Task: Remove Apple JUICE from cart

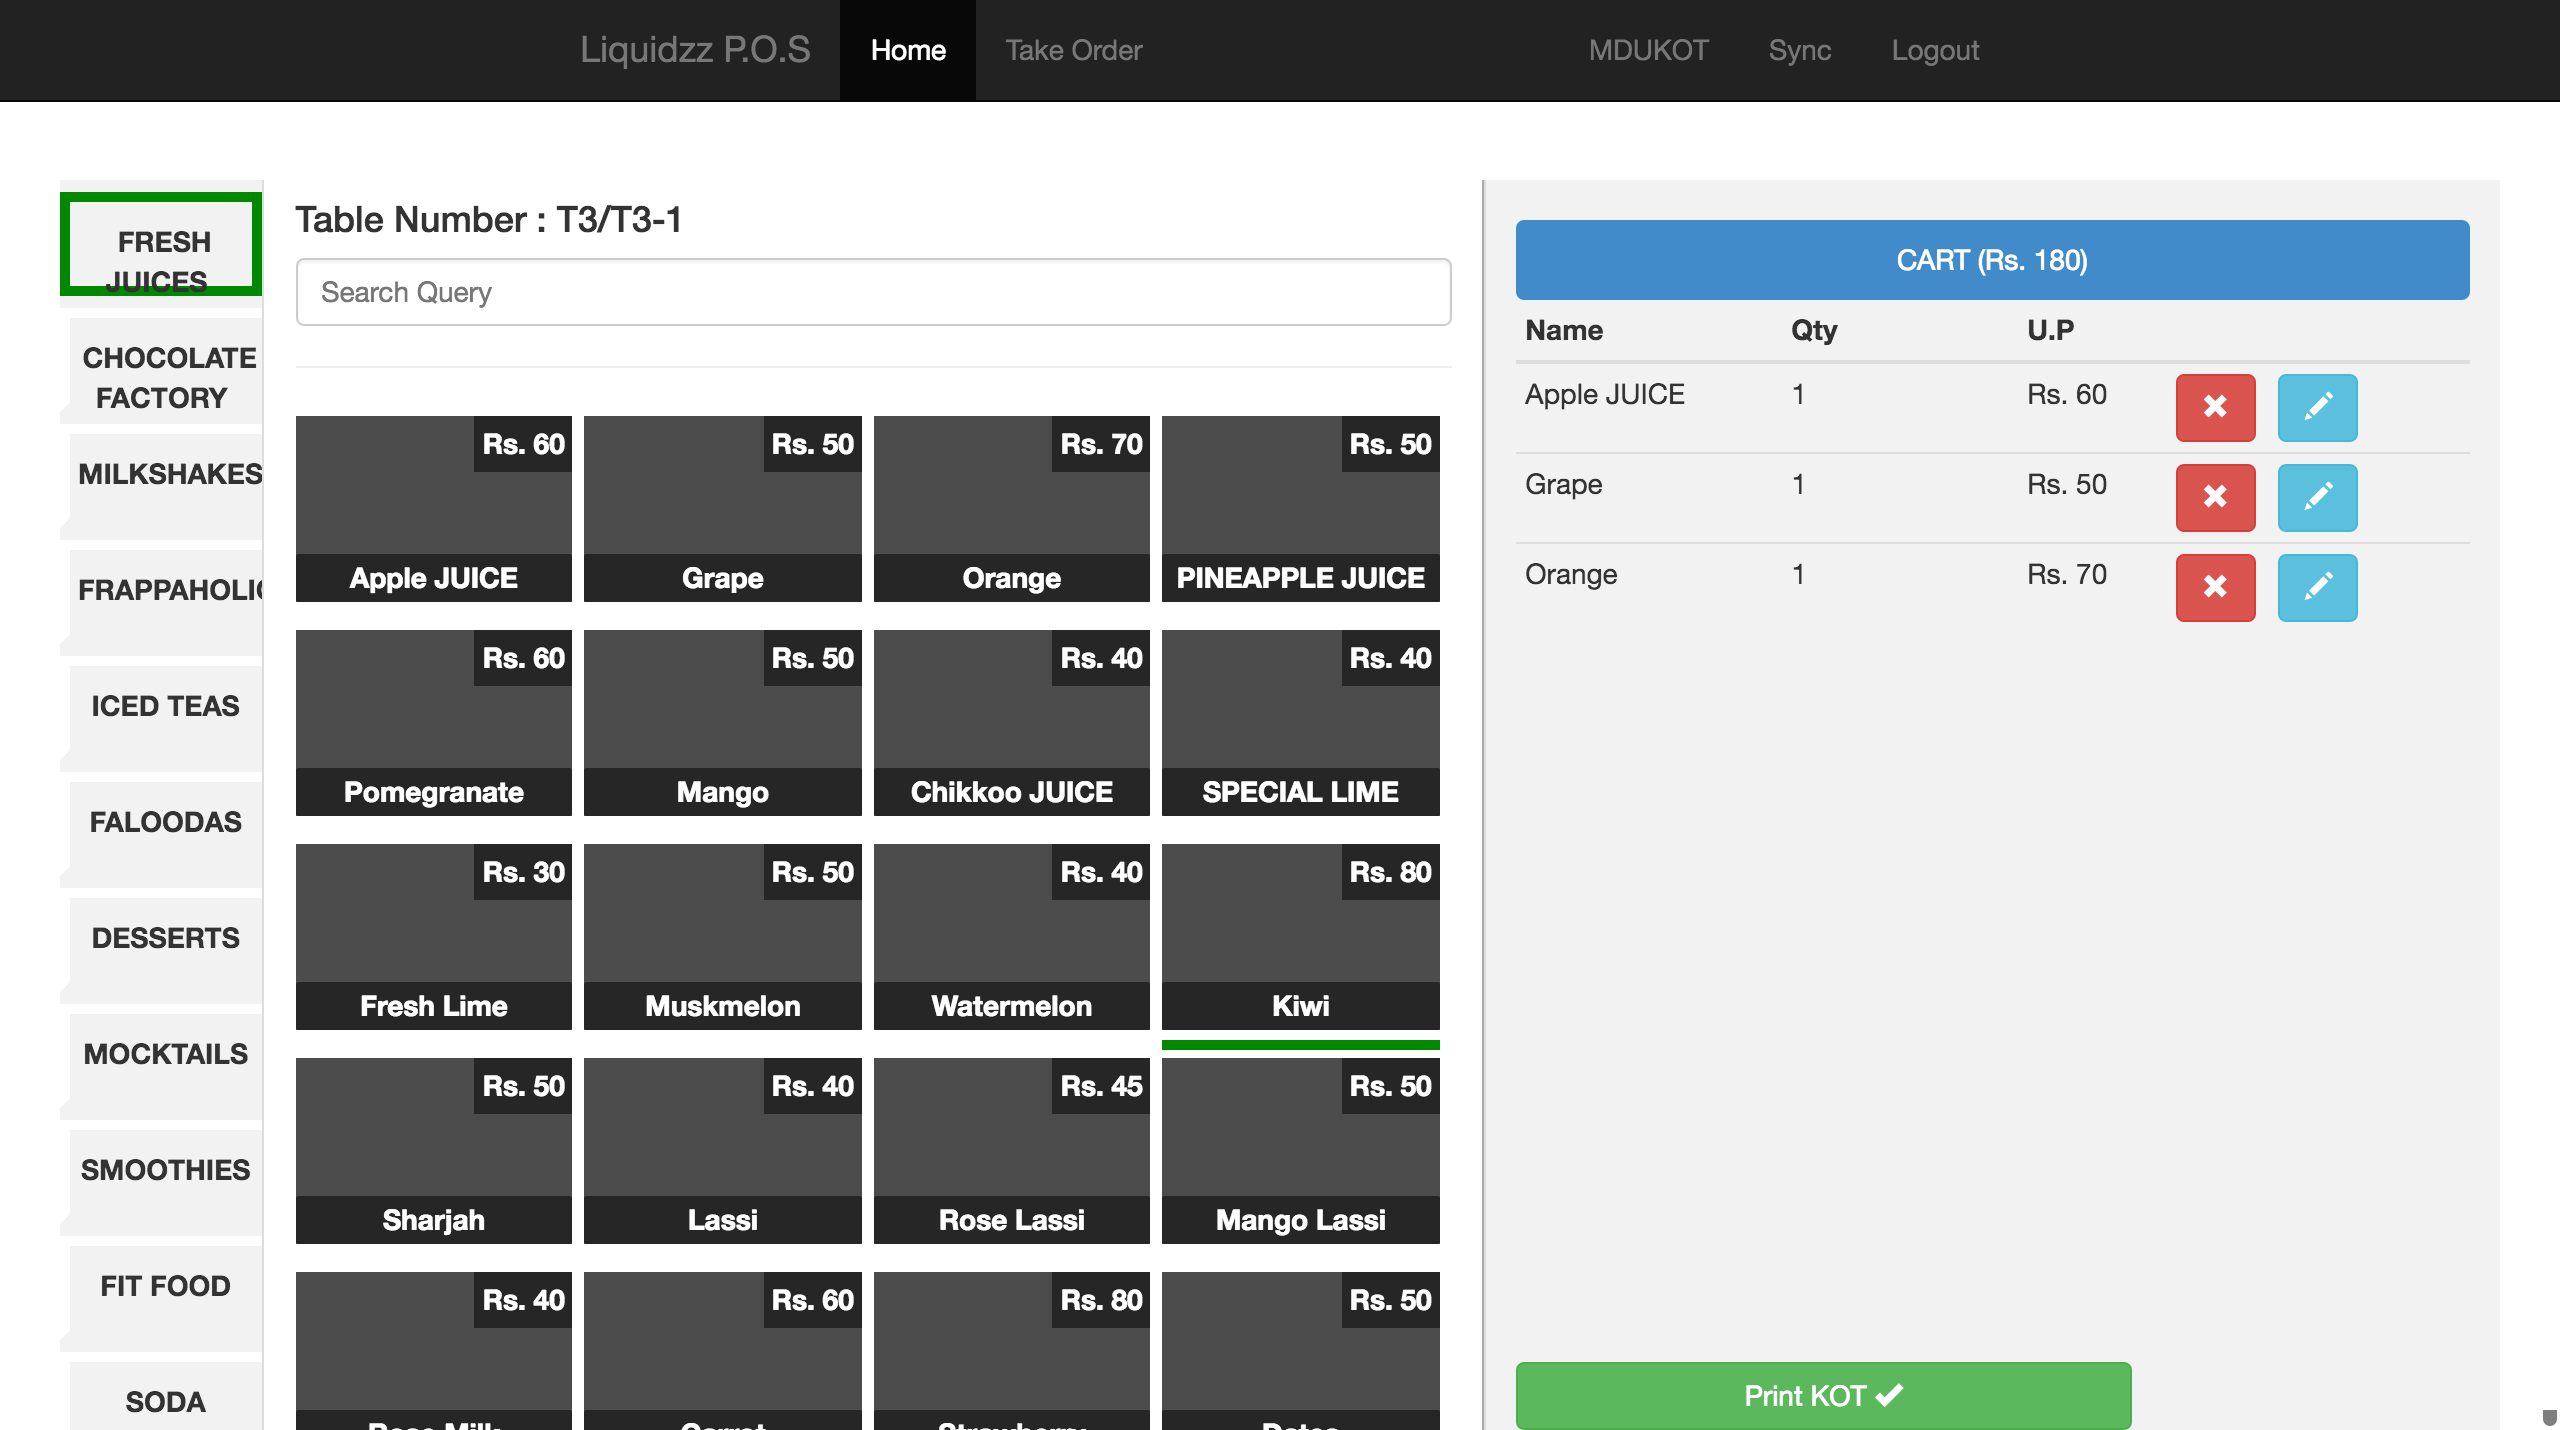Action: pyautogui.click(x=2215, y=407)
